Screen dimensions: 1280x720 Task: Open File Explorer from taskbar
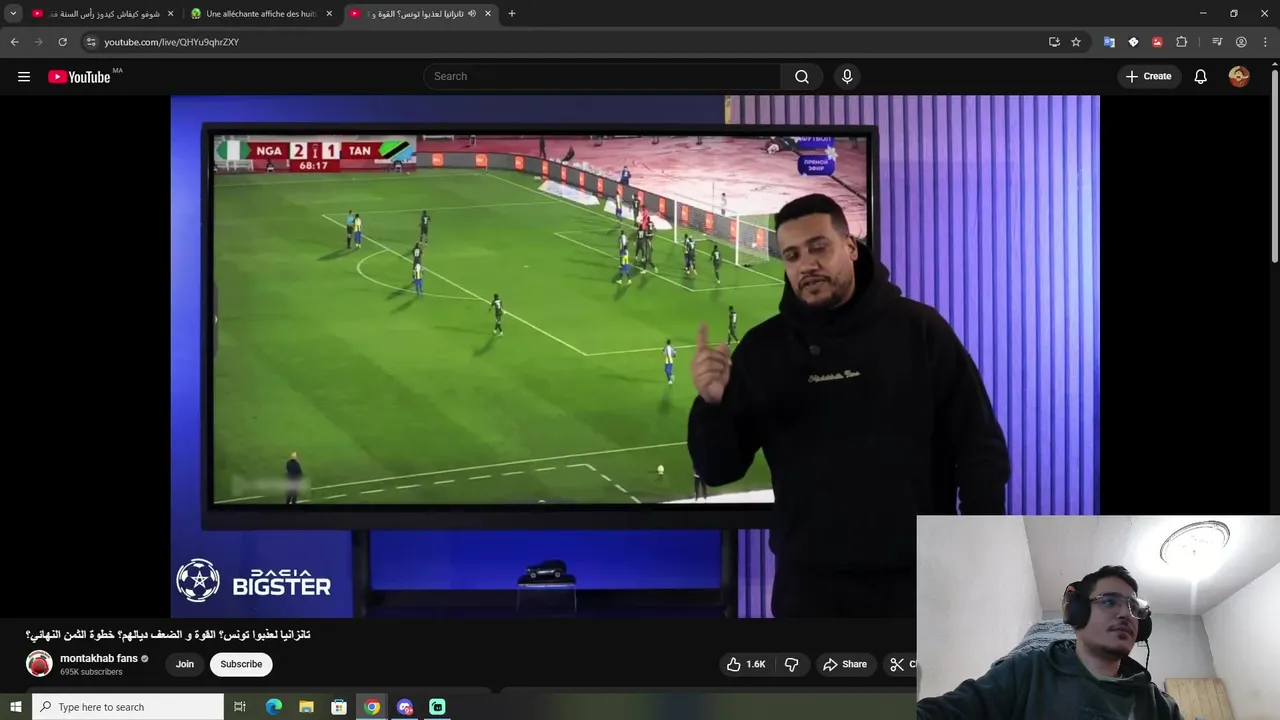point(307,707)
